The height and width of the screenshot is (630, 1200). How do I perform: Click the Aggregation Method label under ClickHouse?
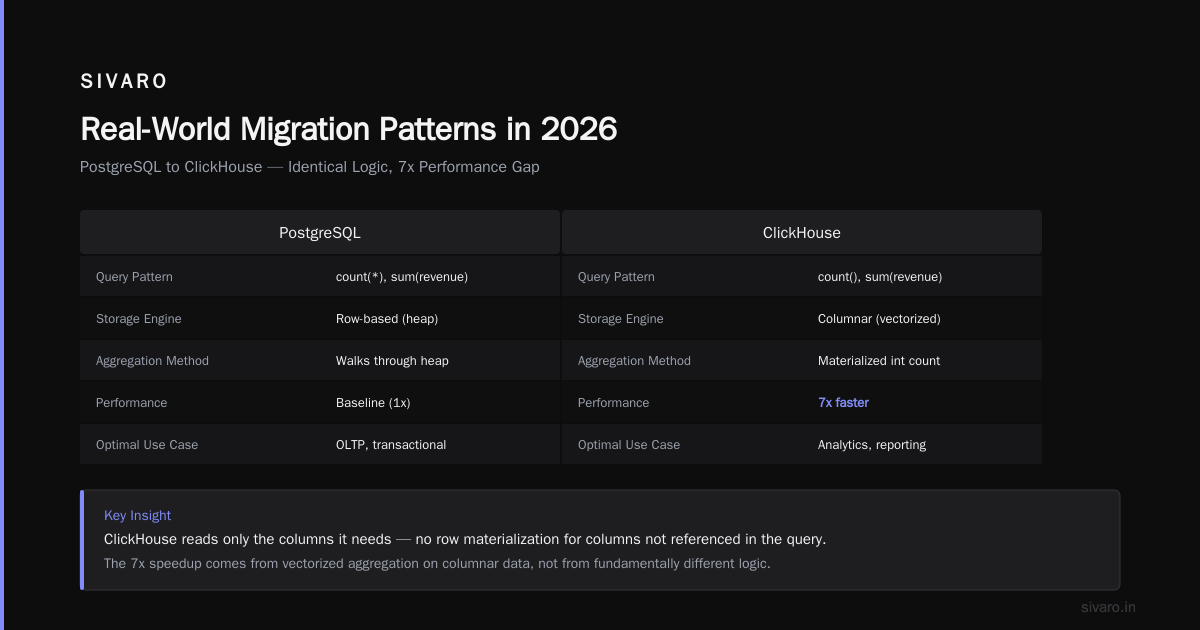point(634,361)
